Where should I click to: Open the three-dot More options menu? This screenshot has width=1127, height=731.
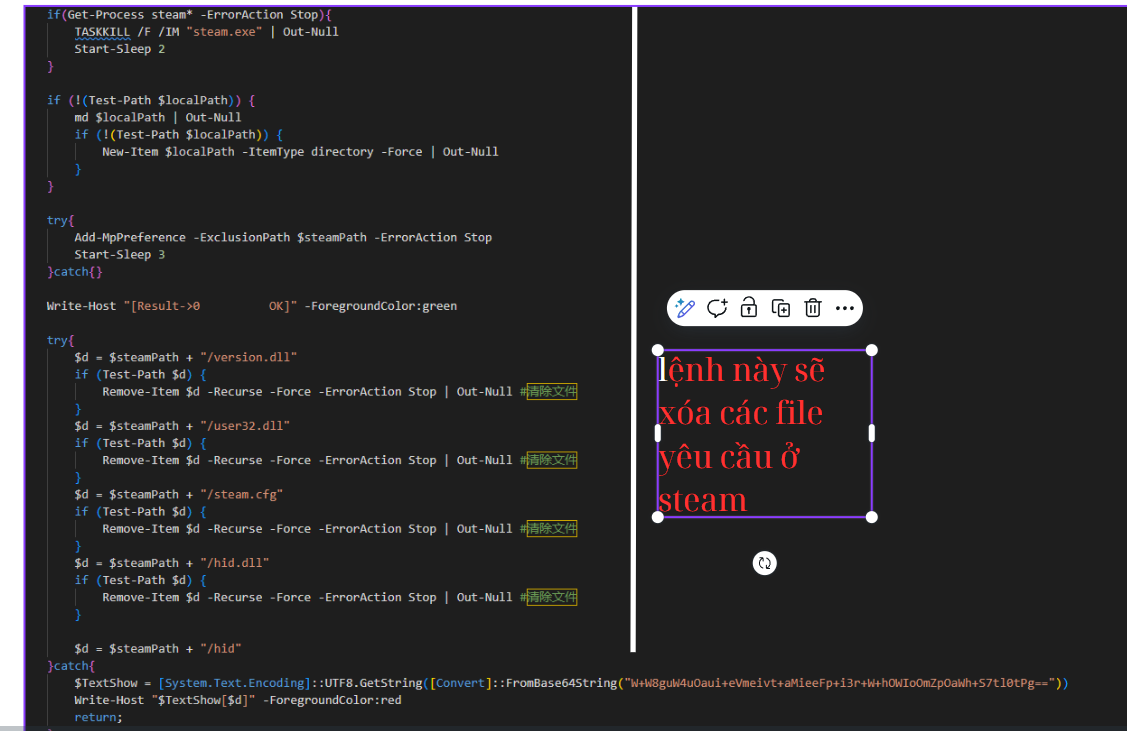(x=845, y=308)
